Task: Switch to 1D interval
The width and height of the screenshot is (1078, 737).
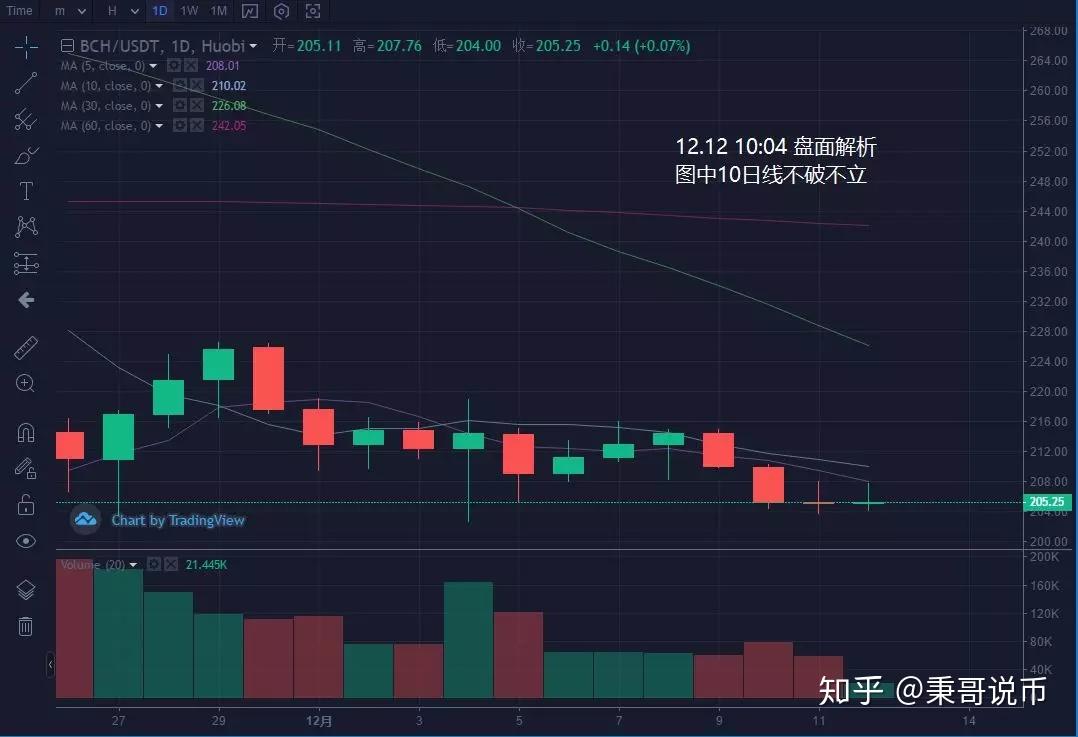Action: (x=160, y=11)
